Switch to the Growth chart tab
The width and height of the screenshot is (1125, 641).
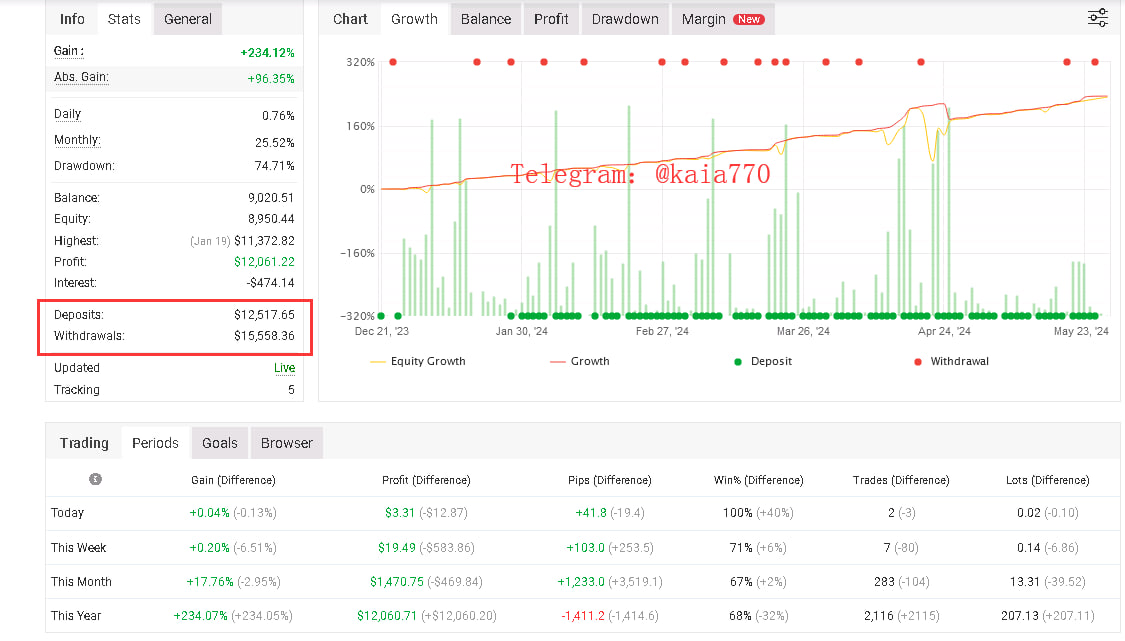click(x=414, y=19)
